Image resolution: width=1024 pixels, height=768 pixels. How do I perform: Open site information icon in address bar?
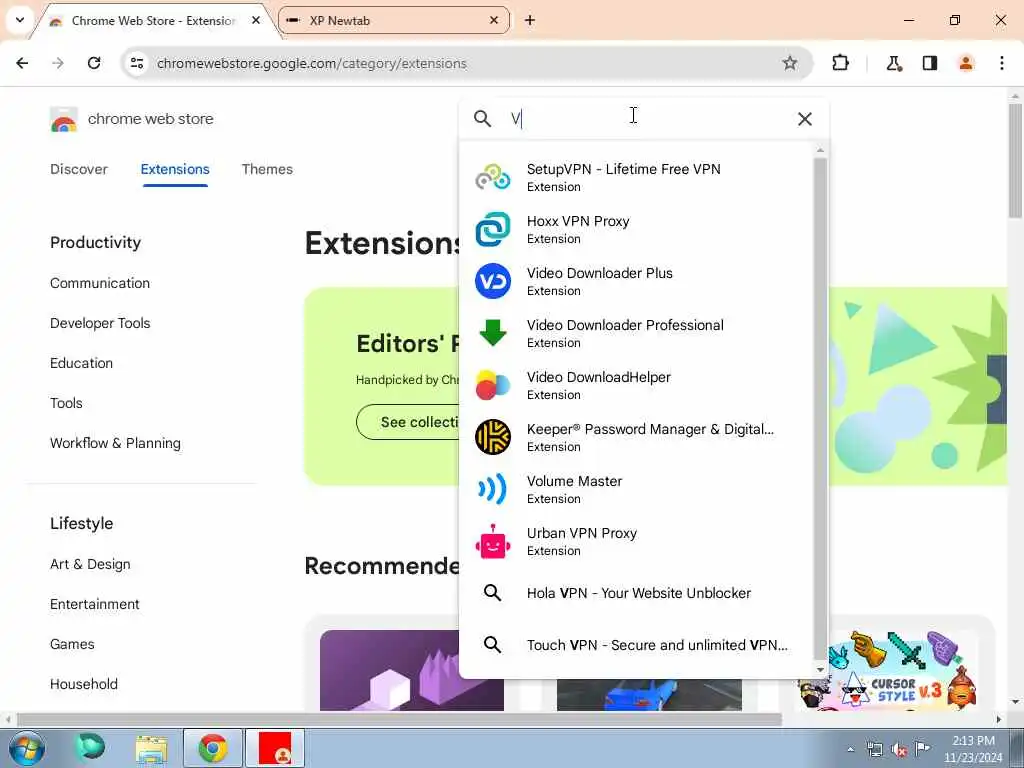click(136, 63)
